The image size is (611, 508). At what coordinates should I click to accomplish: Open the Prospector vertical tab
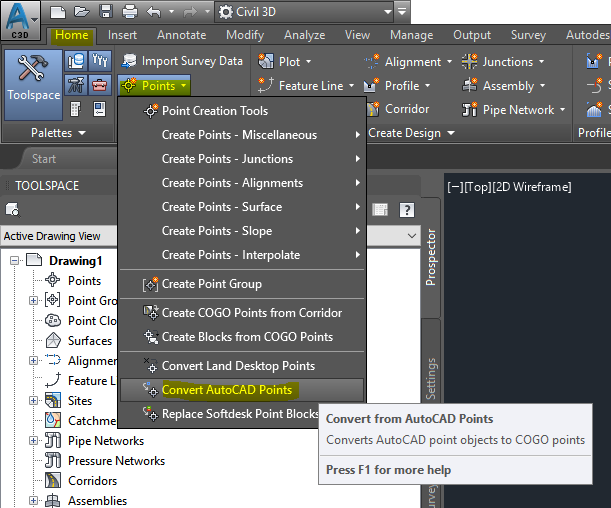click(x=431, y=257)
